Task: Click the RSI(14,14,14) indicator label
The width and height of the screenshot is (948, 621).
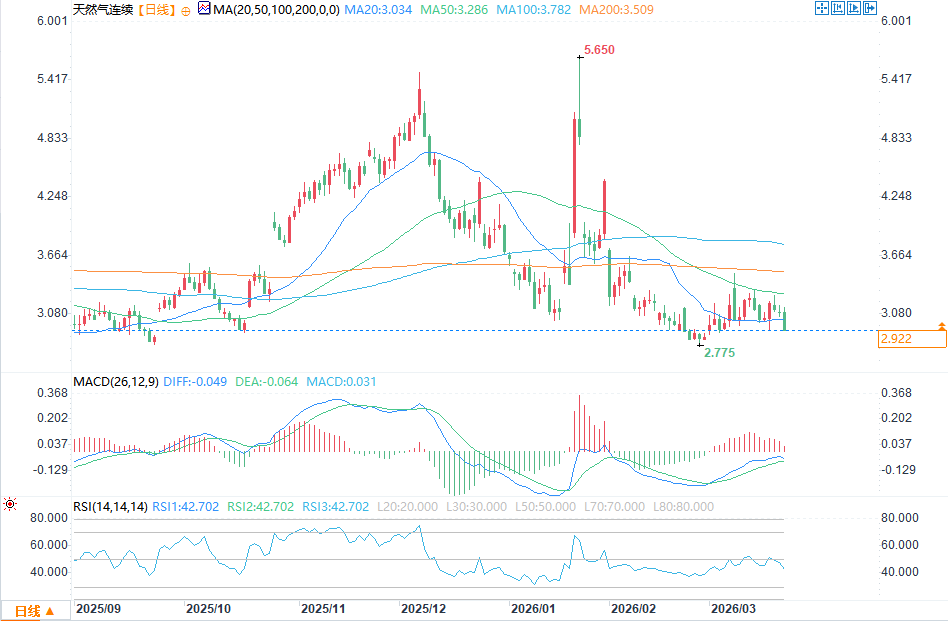Action: pos(111,507)
